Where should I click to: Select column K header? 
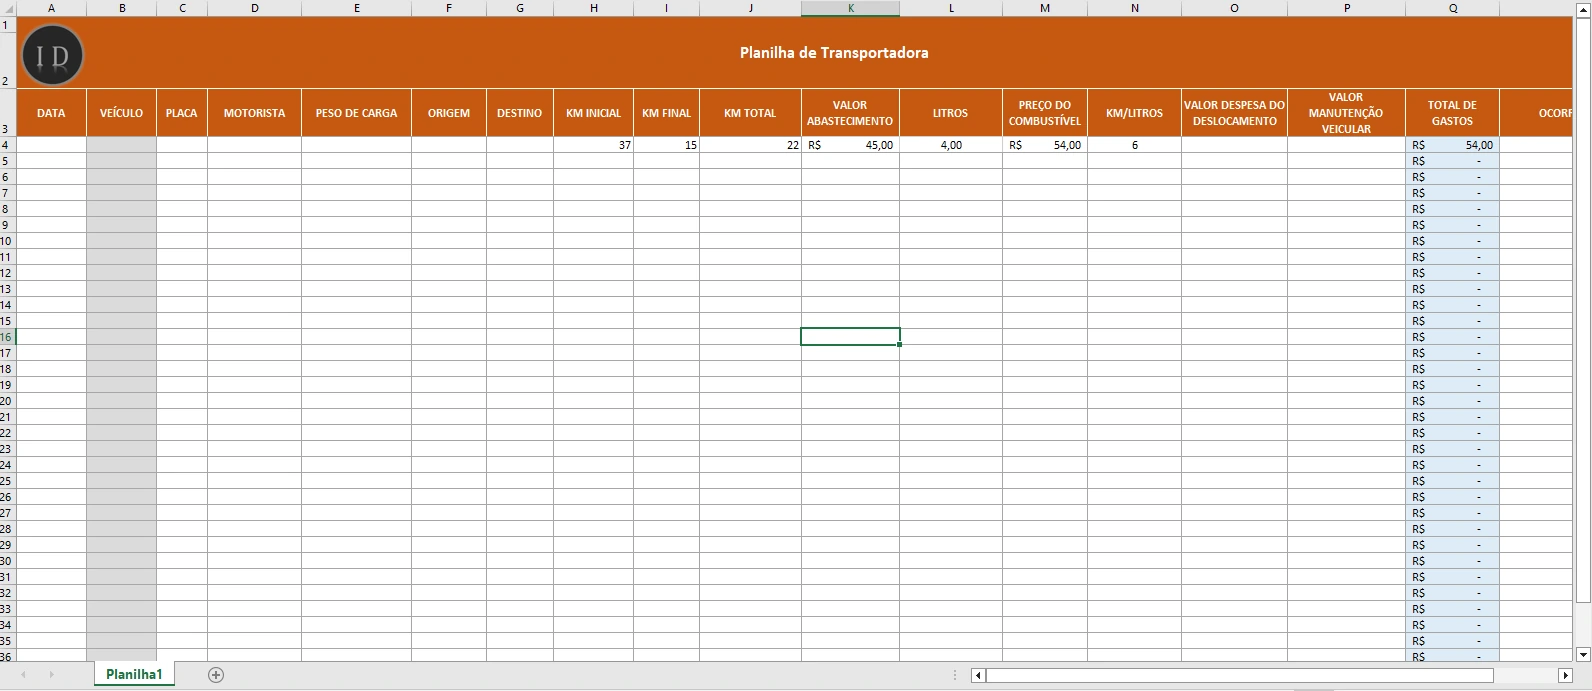(x=850, y=8)
